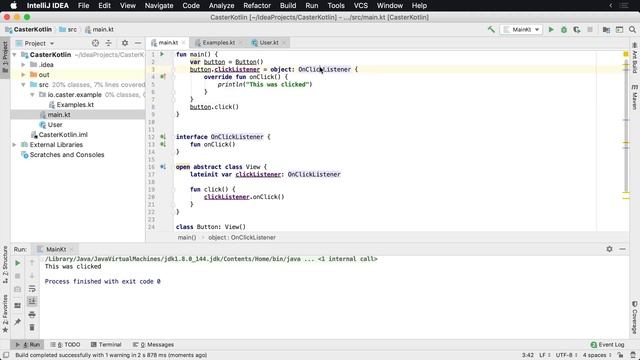Open the File menu
Image resolution: width=640 pixels, height=360 pixels.
coord(83,5)
